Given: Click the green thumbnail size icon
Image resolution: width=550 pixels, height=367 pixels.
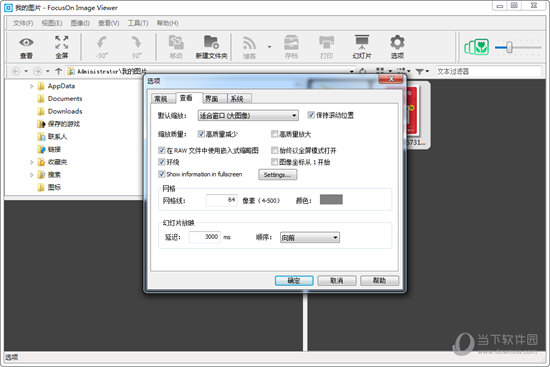Looking at the screenshot, I should pos(476,47).
